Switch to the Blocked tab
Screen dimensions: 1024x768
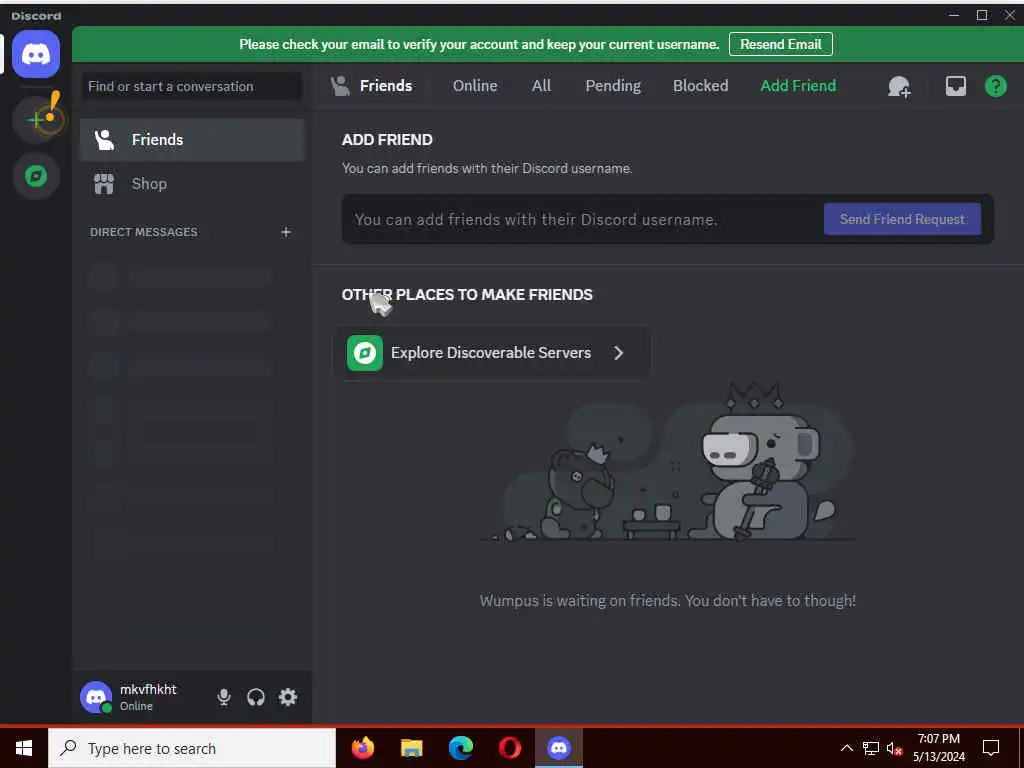[x=700, y=86]
